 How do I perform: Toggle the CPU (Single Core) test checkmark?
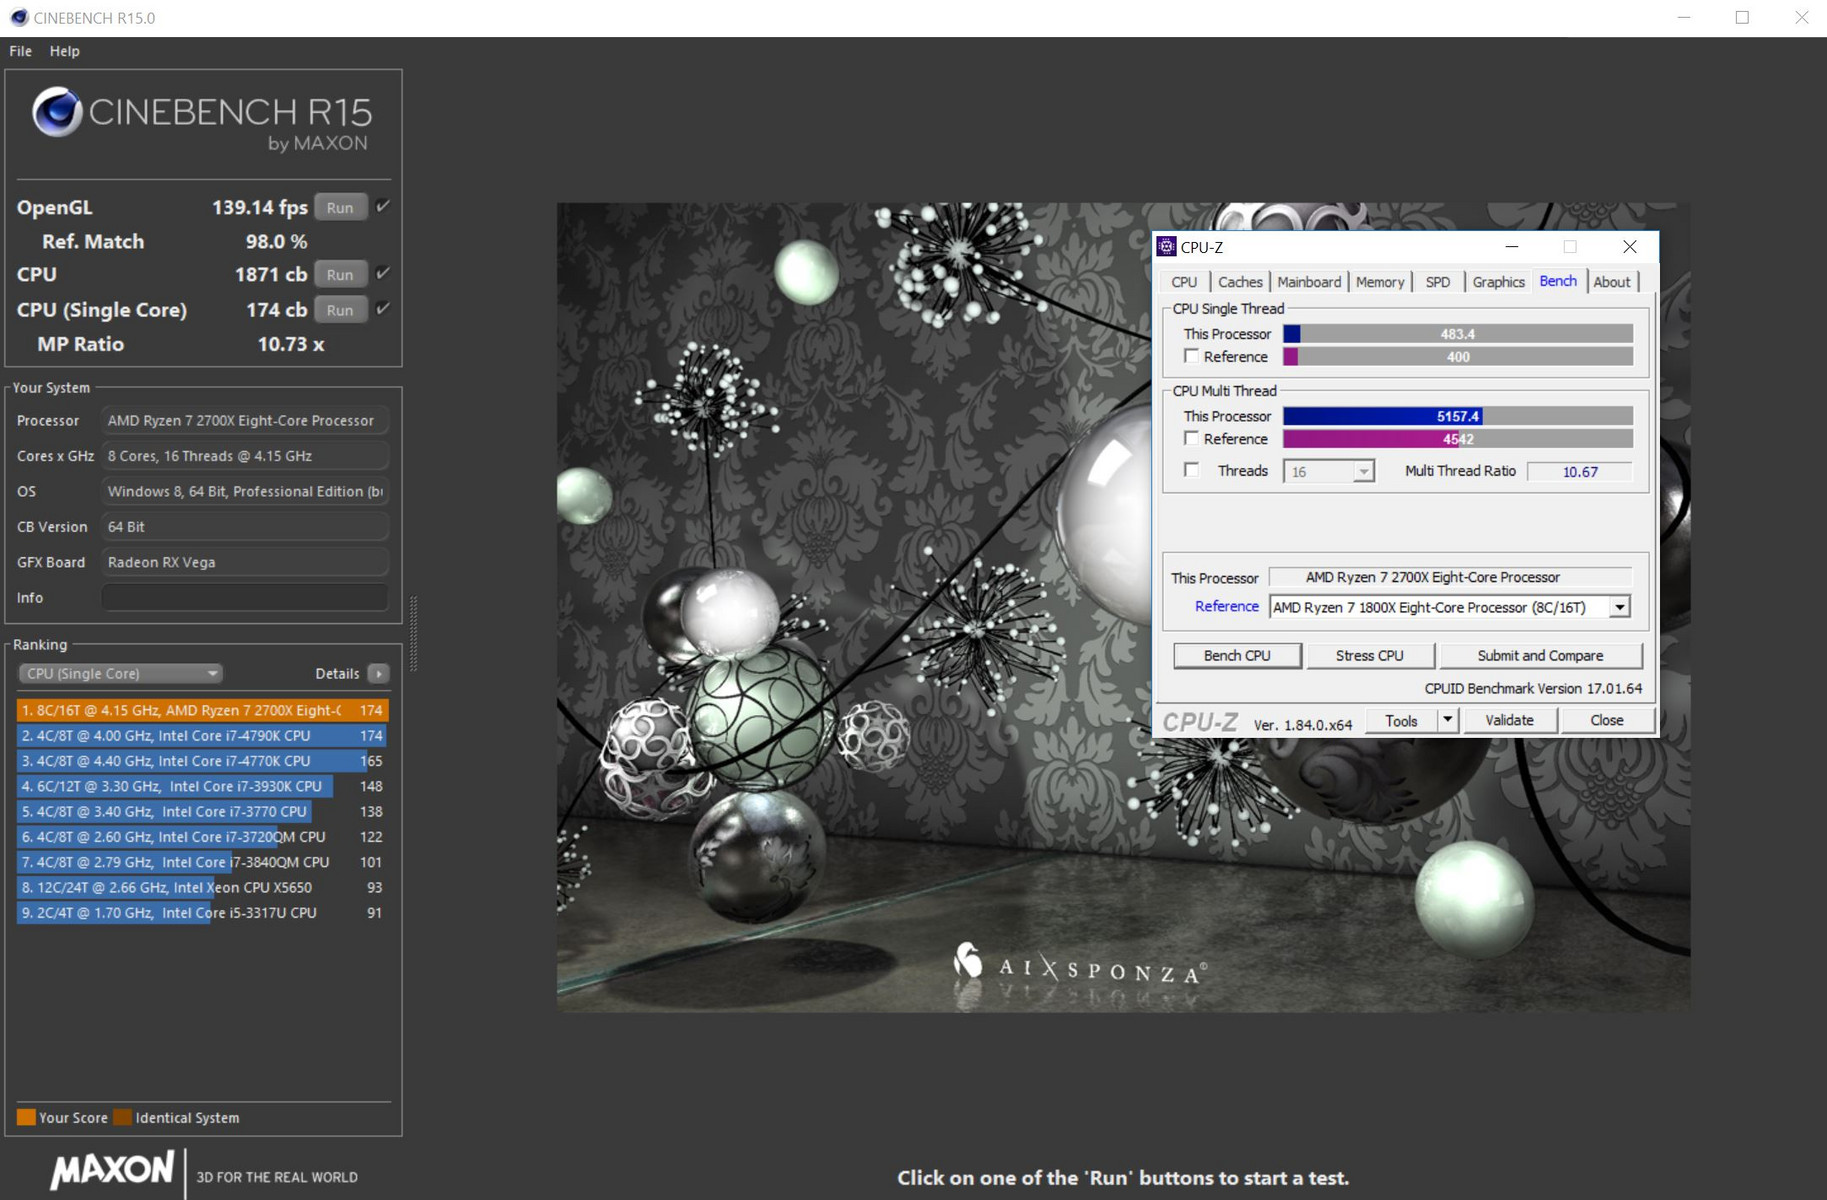pyautogui.click(x=382, y=309)
